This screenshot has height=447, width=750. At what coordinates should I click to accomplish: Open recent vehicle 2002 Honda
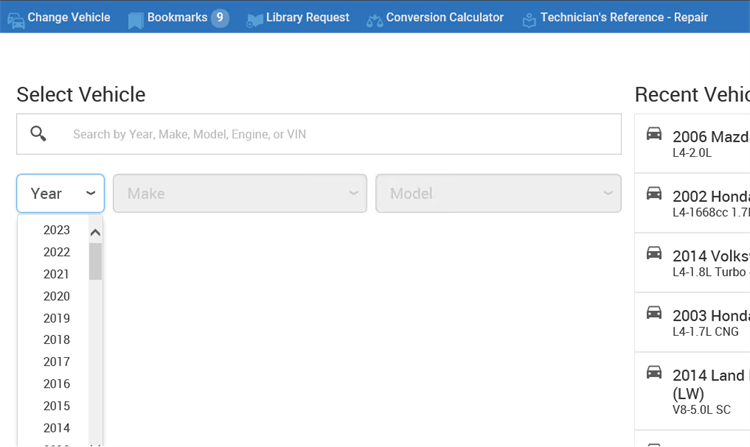point(692,203)
